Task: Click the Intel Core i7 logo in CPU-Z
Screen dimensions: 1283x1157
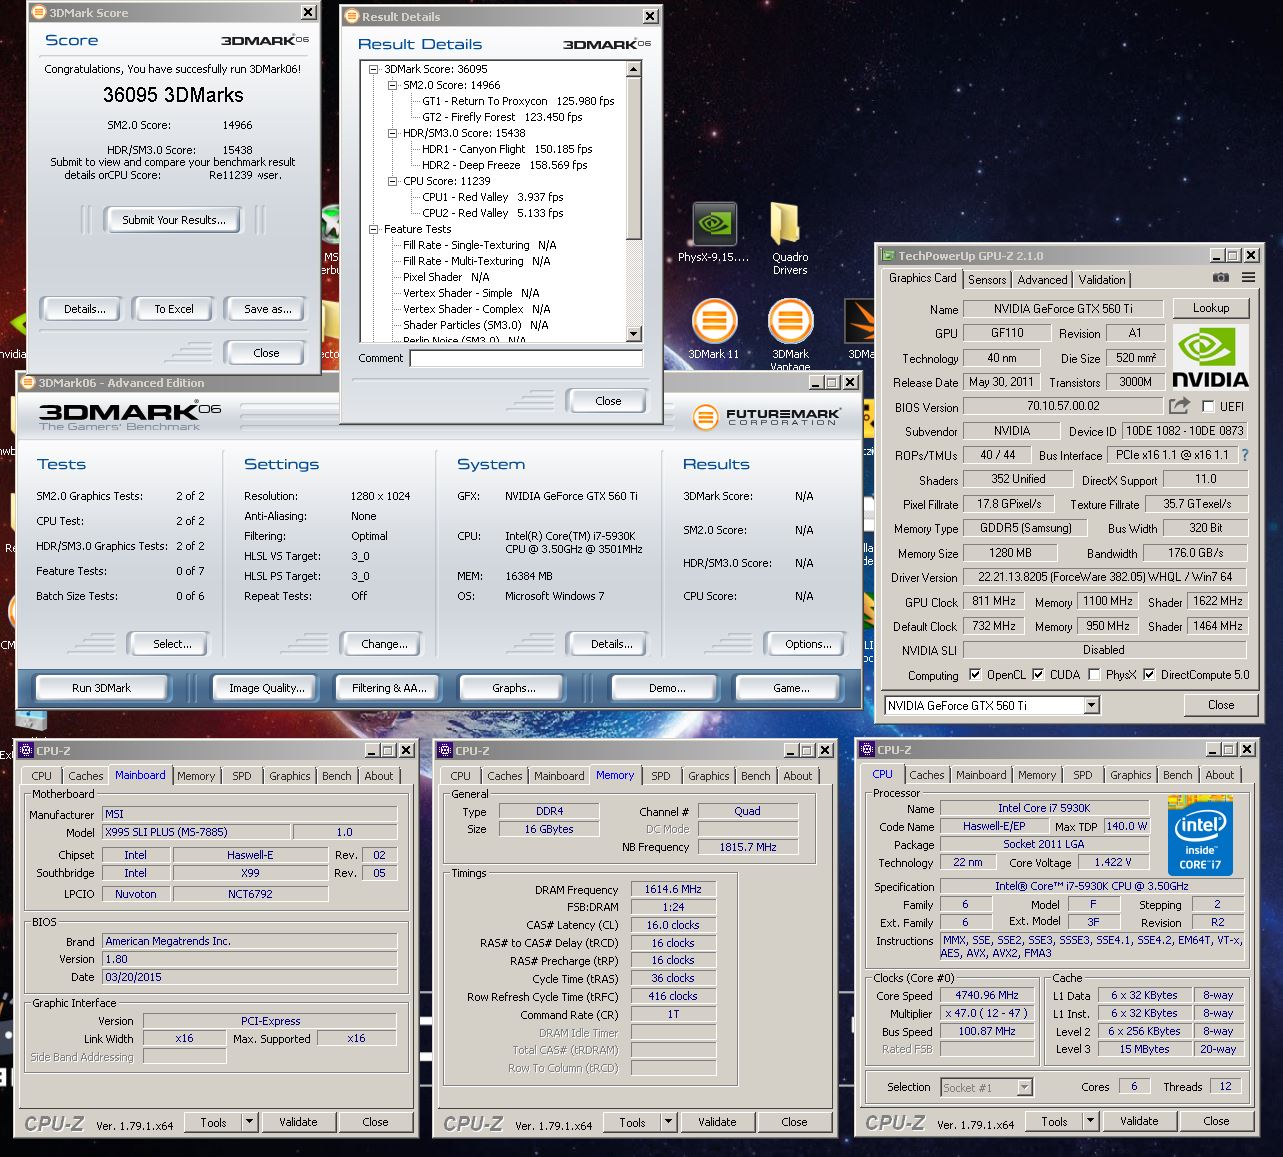Action: pyautogui.click(x=1200, y=836)
